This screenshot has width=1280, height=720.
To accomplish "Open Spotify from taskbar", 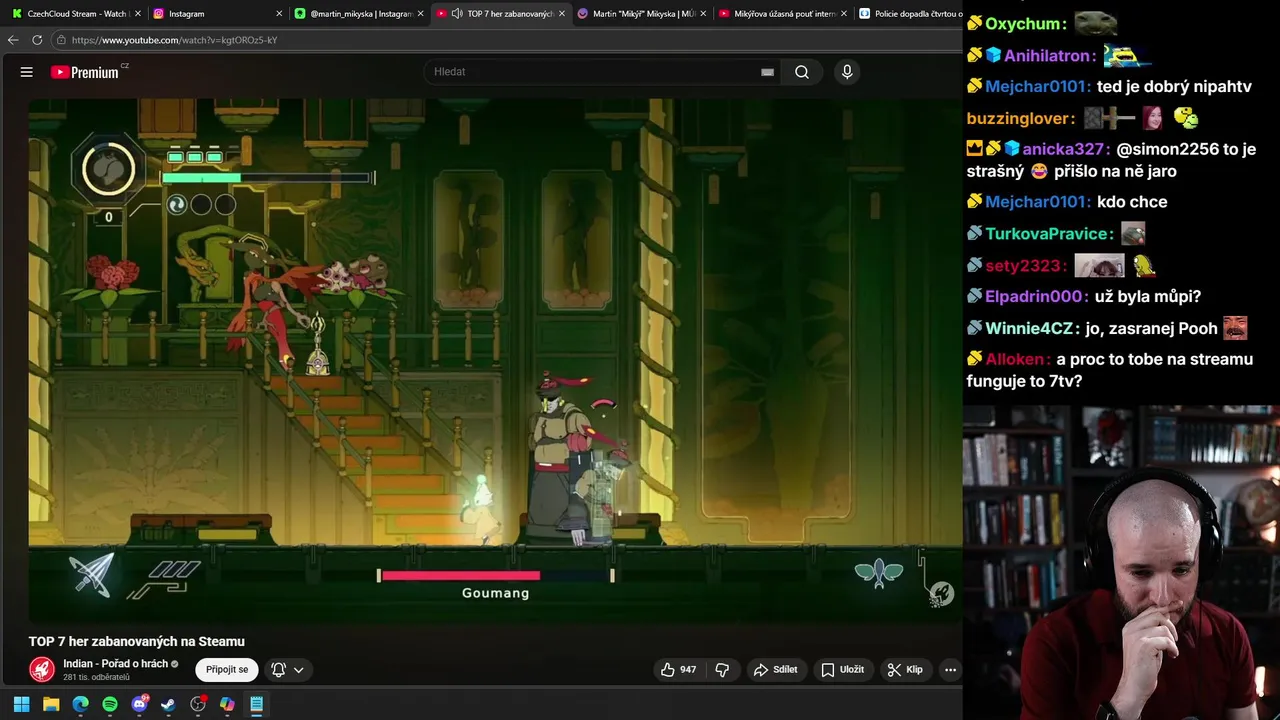I will point(110,704).
